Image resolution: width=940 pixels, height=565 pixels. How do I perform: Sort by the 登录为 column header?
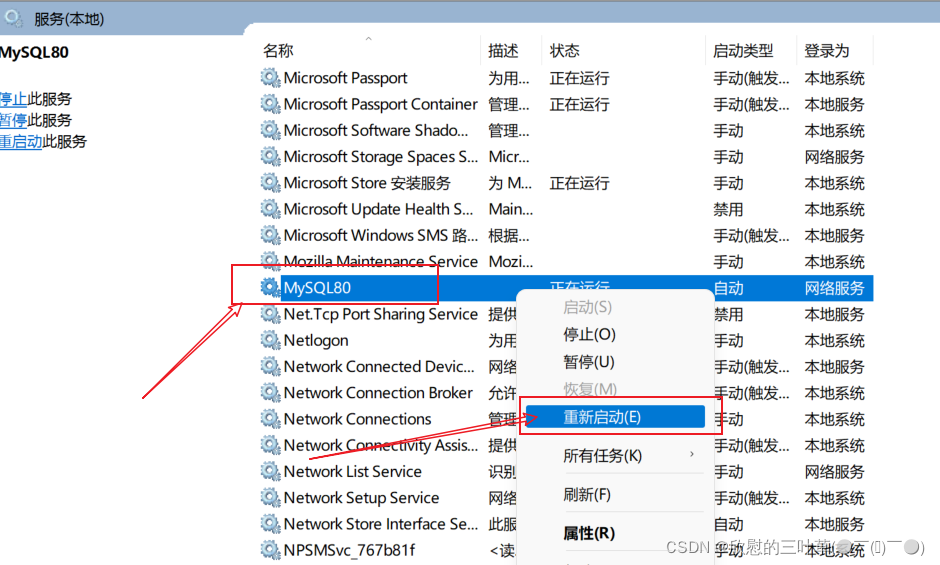pyautogui.click(x=827, y=51)
